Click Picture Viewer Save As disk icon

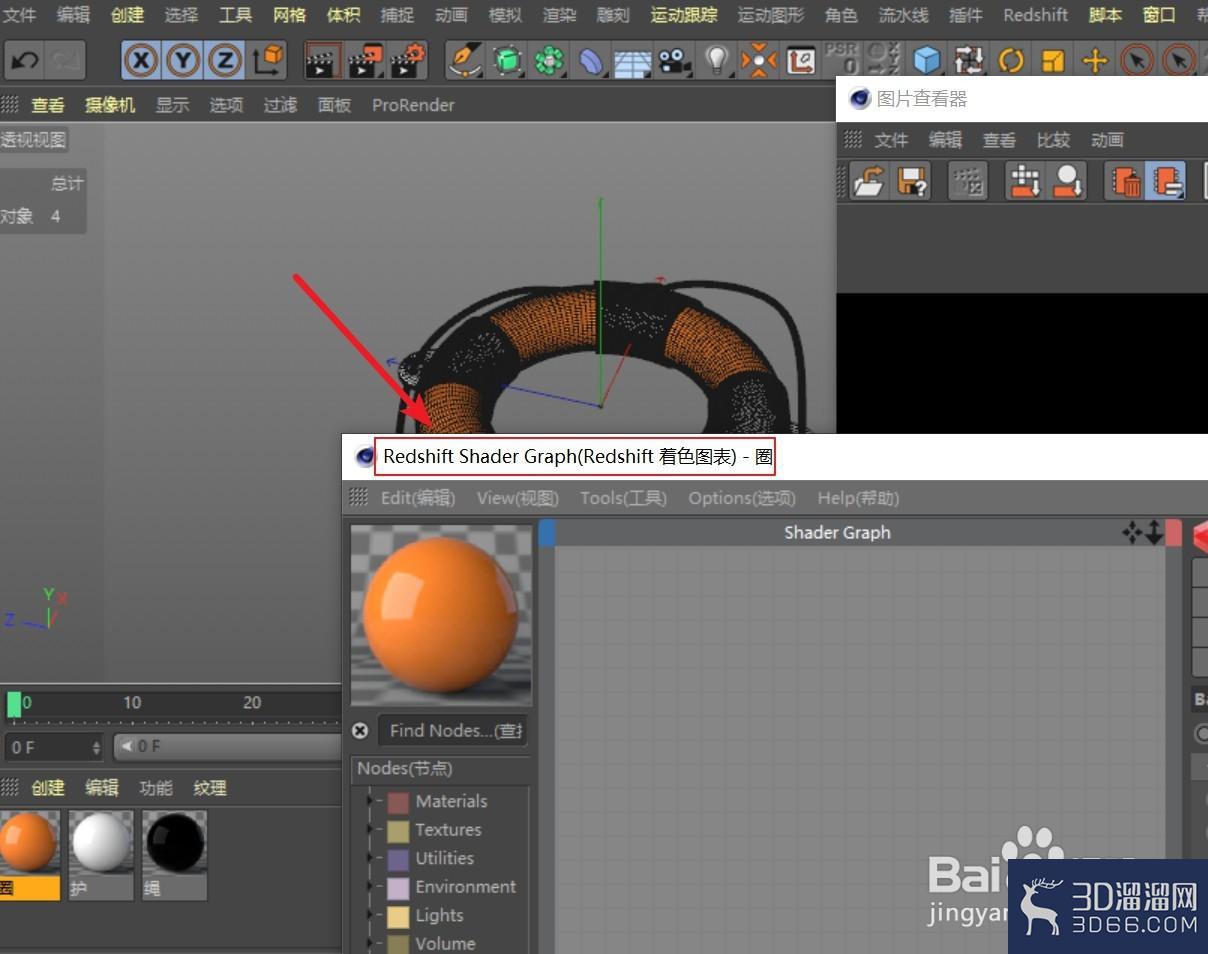click(911, 181)
